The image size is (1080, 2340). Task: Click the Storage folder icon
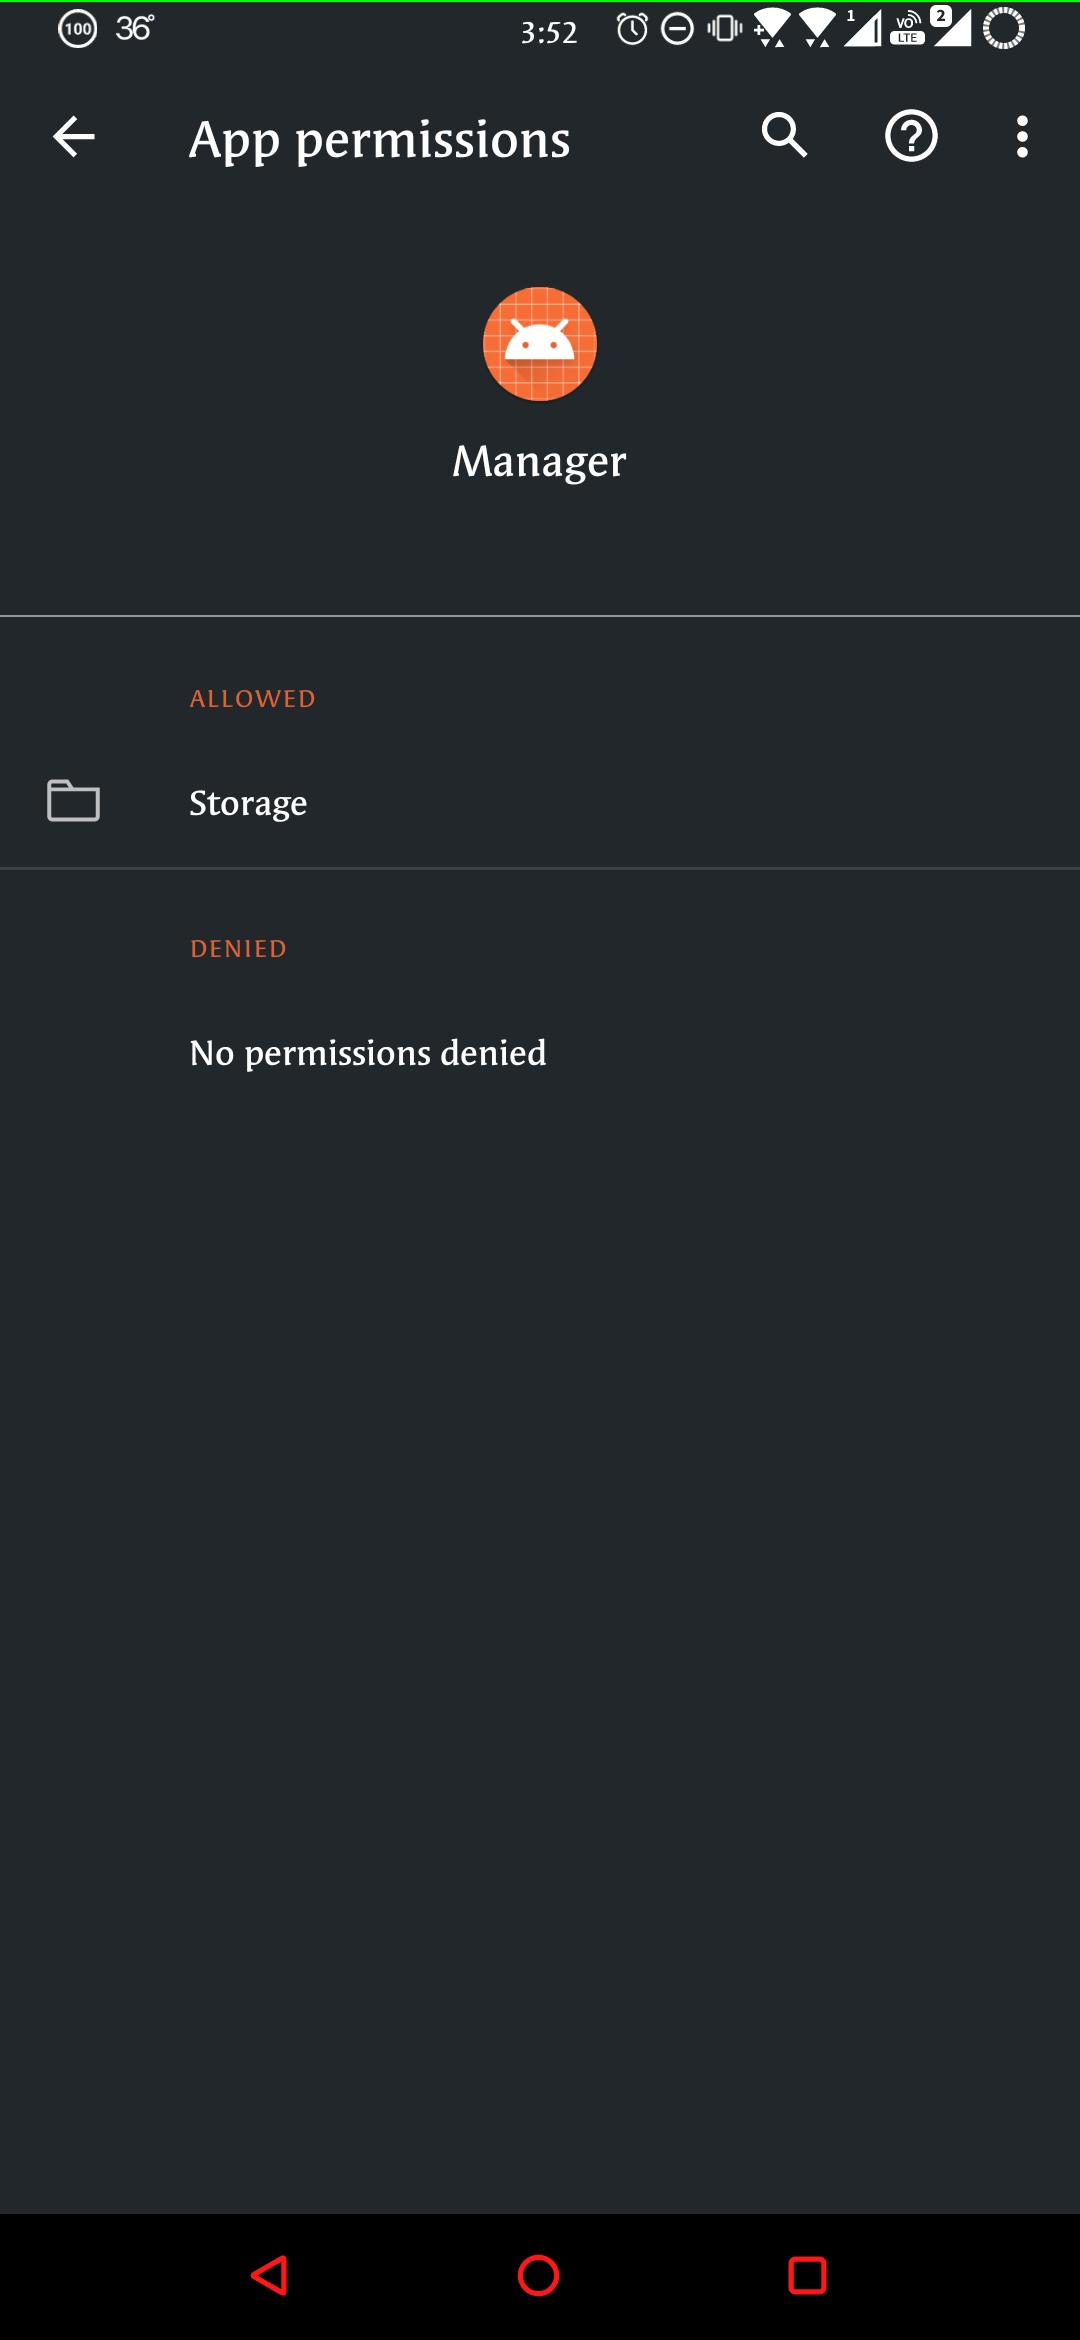(71, 801)
